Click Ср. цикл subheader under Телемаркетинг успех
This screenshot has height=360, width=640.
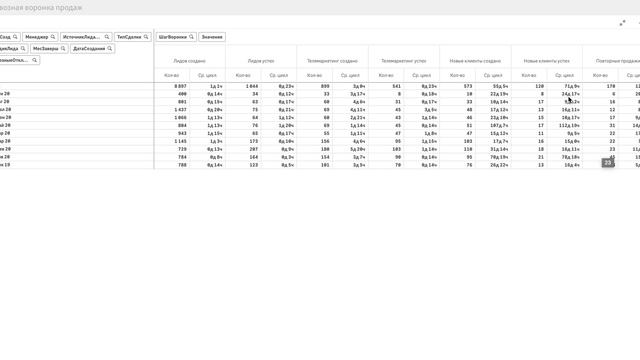pos(422,75)
